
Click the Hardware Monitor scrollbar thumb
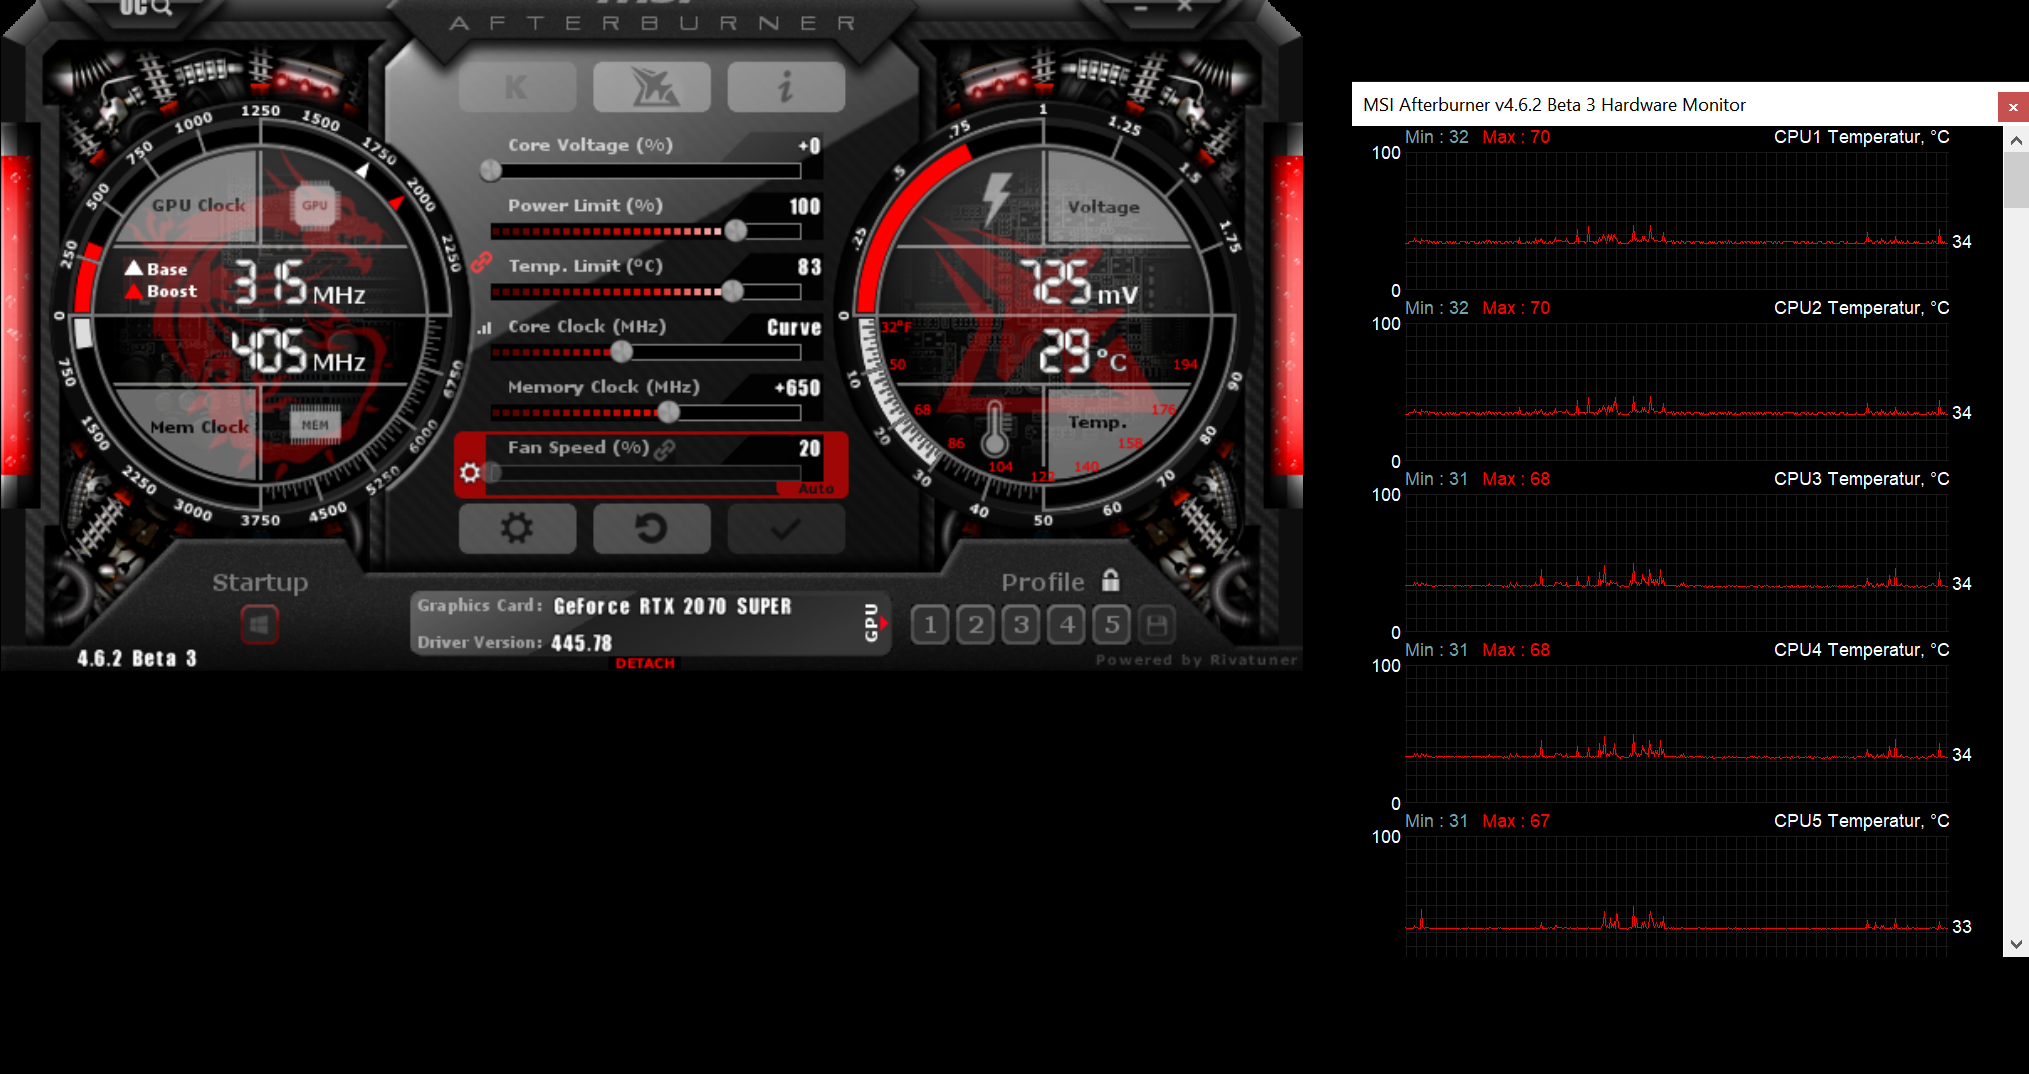(2016, 180)
